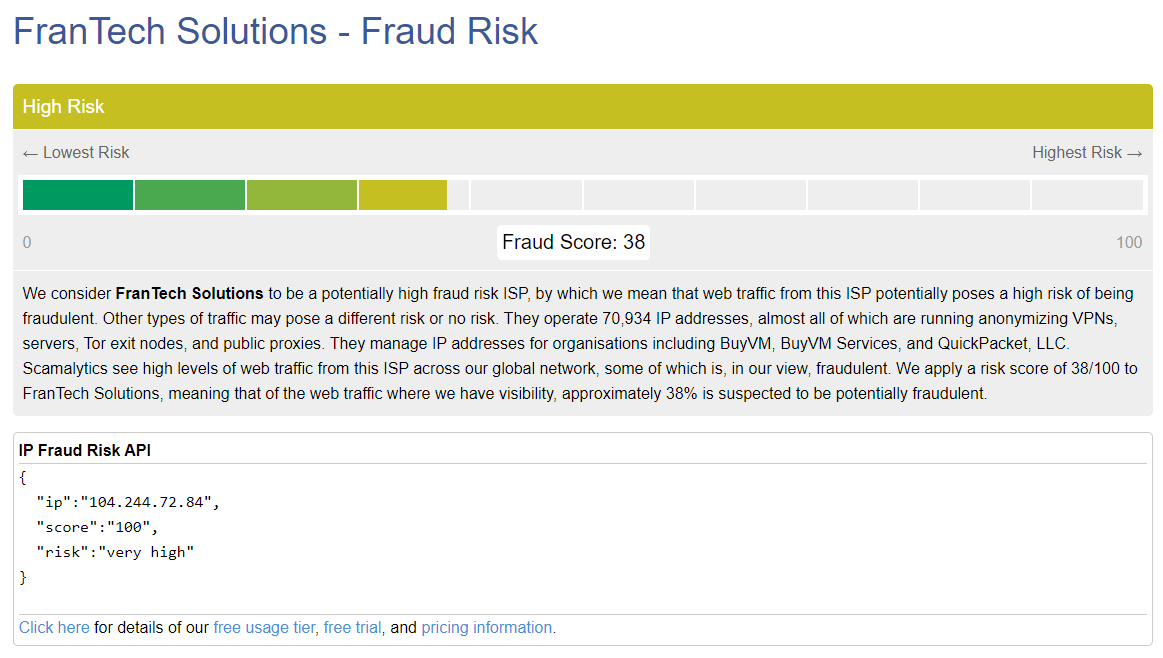Image resolution: width=1163 pixels, height=658 pixels.
Task: Click the dark green lowest-risk bar segment
Action: [x=78, y=195]
